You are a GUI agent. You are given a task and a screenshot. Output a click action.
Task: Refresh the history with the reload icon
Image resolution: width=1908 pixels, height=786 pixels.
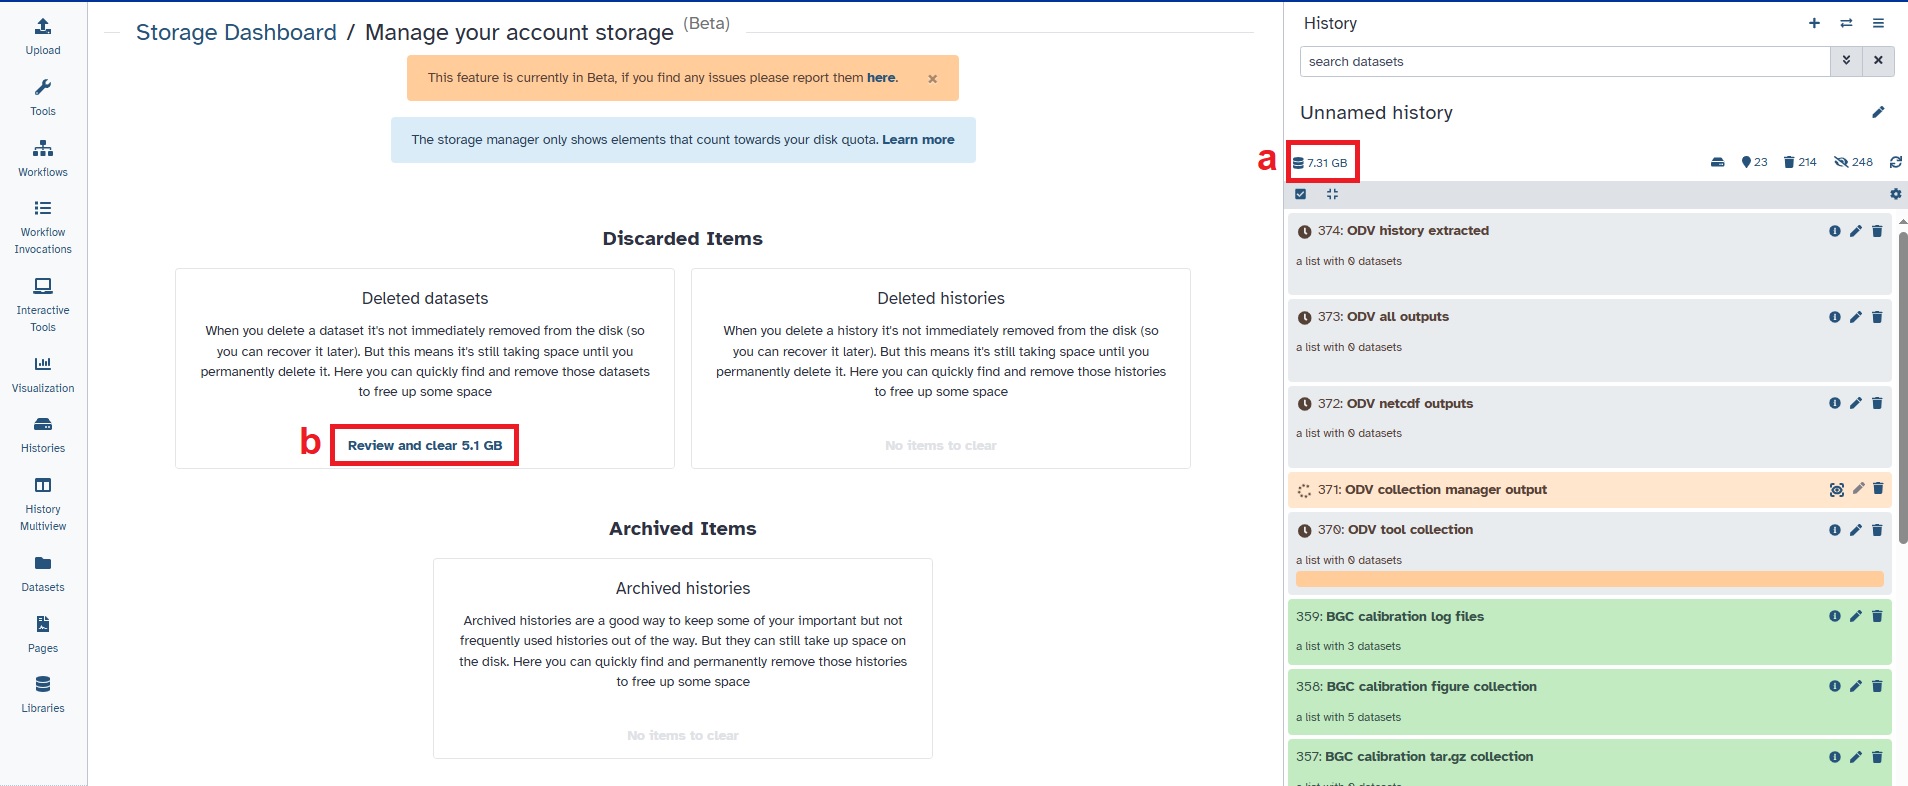pos(1895,162)
